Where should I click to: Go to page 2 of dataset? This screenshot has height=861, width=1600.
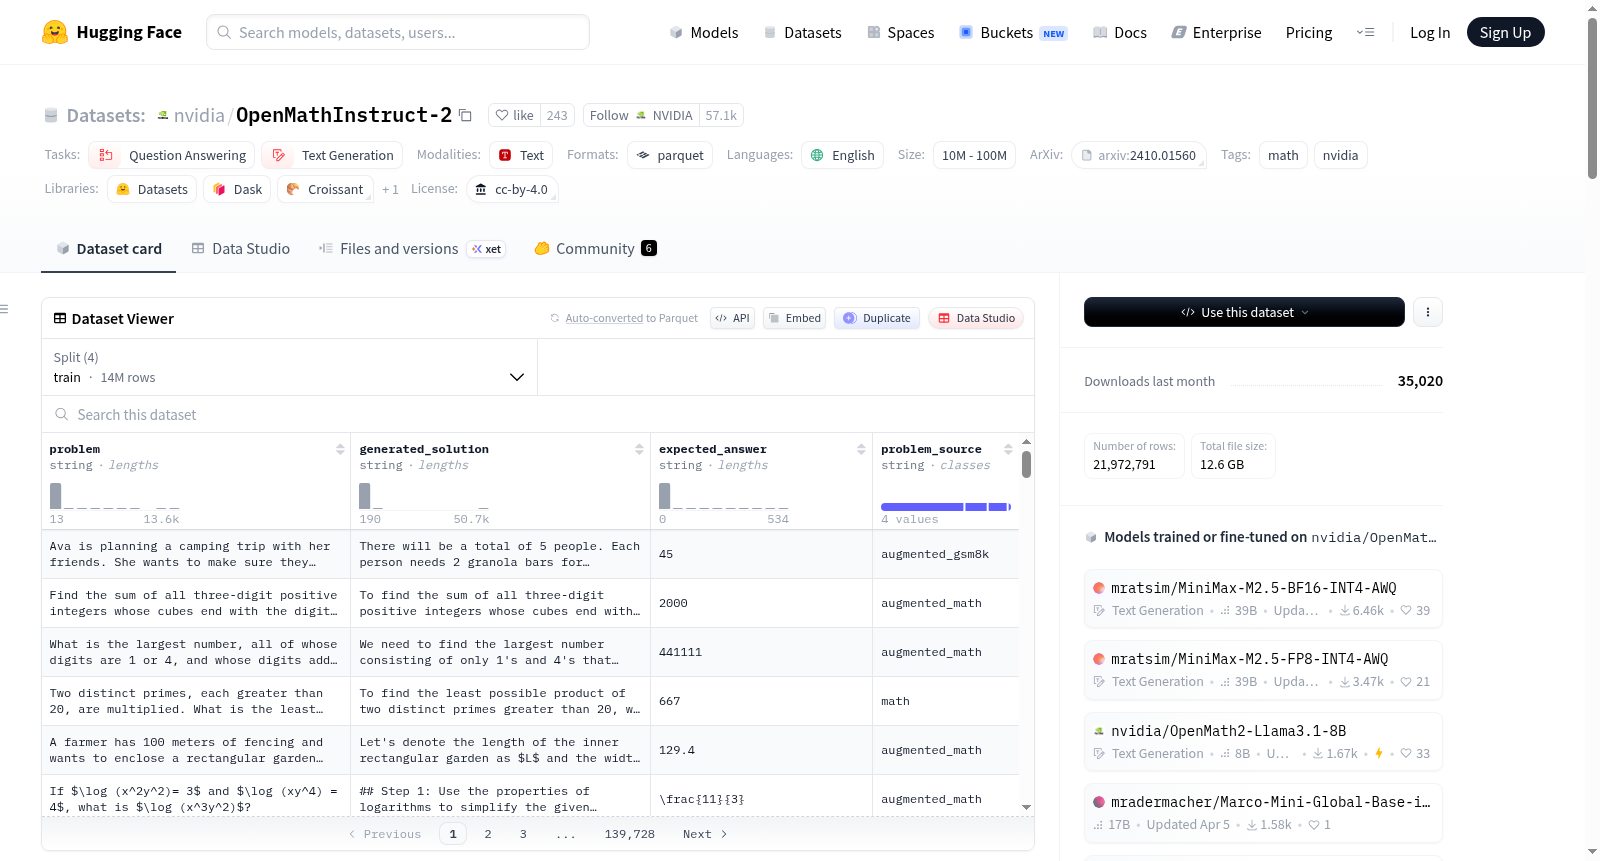click(488, 834)
